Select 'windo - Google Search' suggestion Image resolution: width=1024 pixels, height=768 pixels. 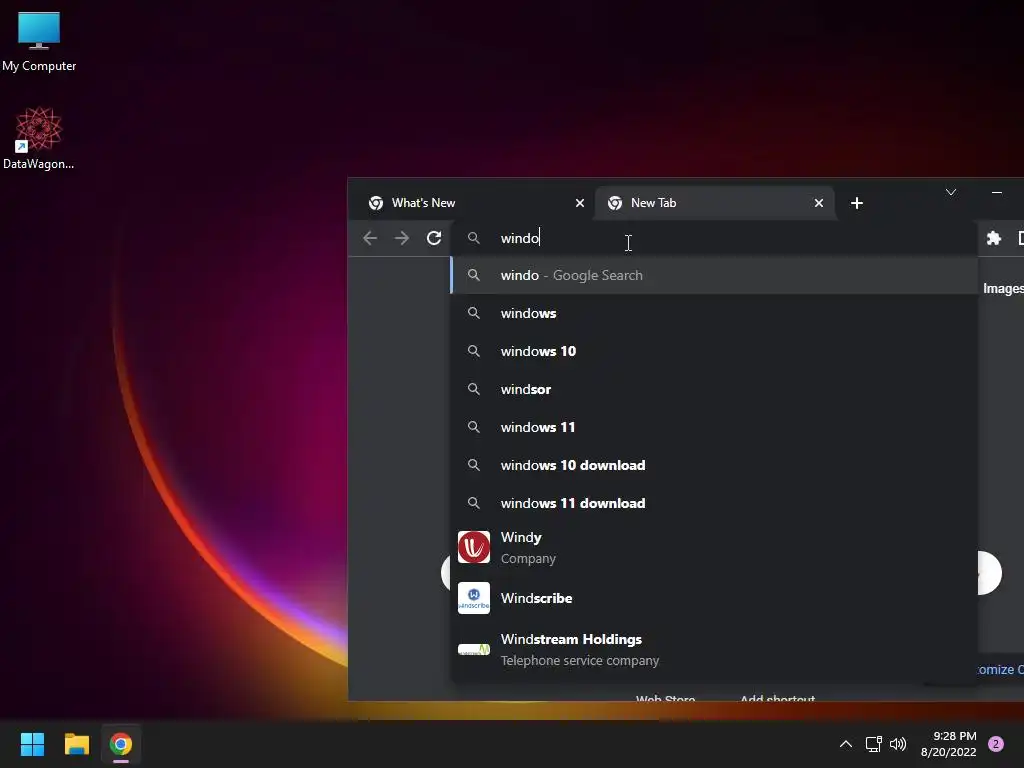(x=714, y=275)
